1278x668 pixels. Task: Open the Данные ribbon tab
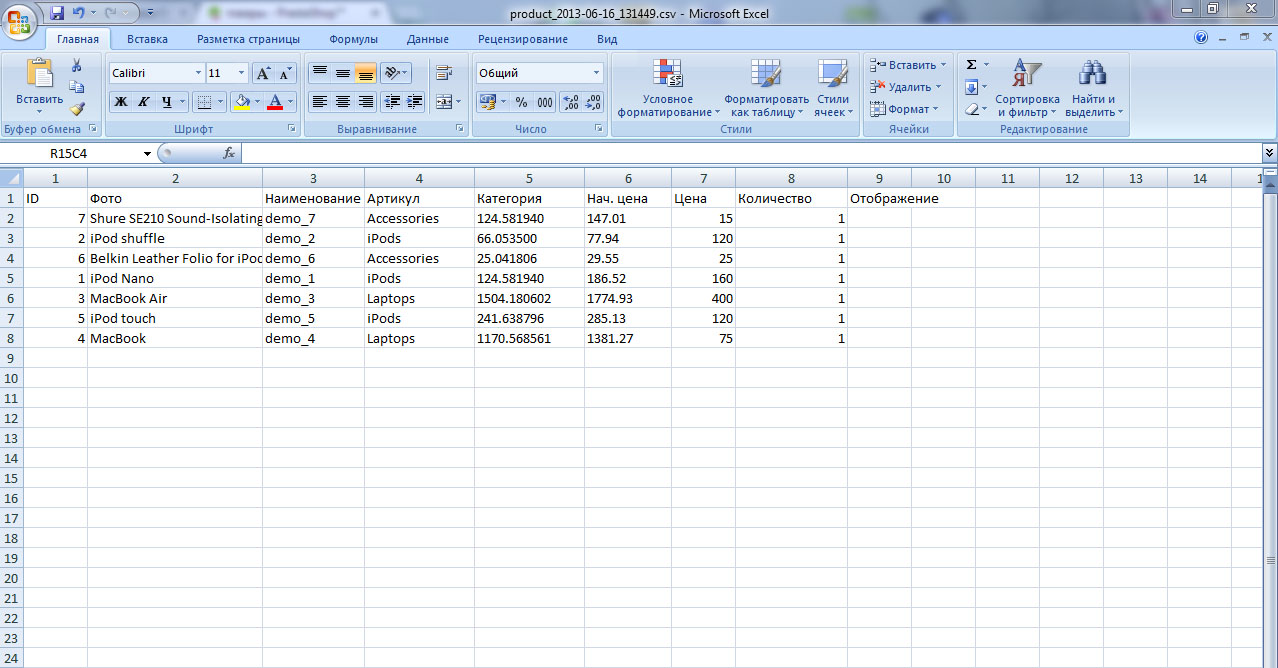point(427,39)
